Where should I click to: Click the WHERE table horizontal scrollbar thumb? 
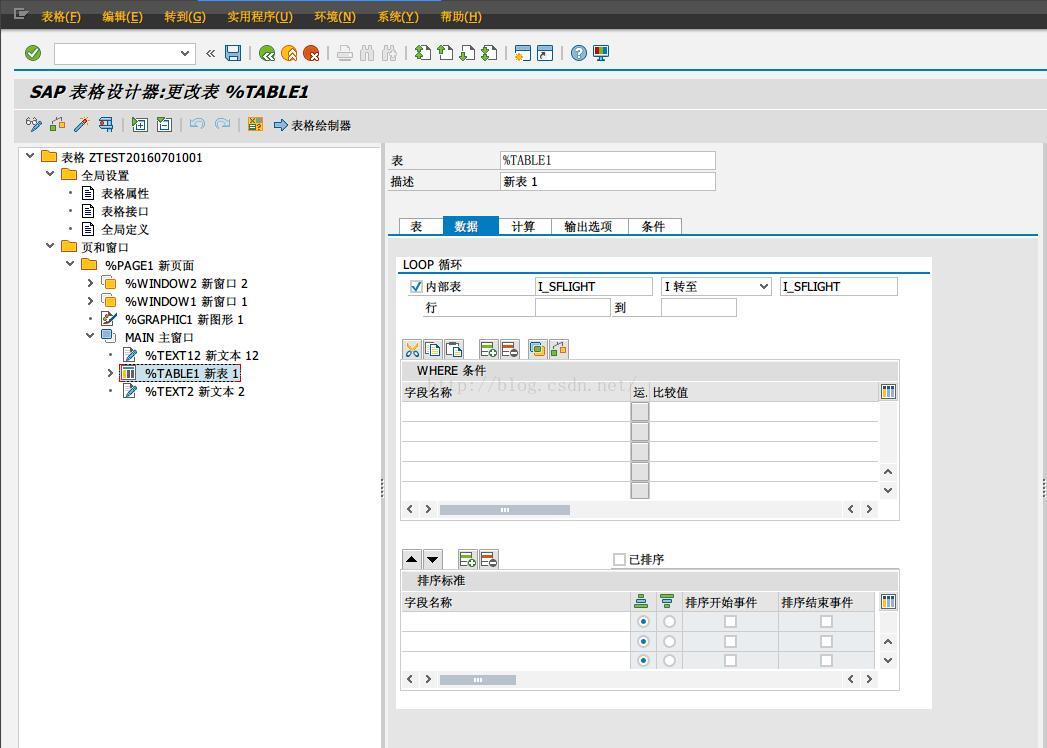[x=505, y=510]
